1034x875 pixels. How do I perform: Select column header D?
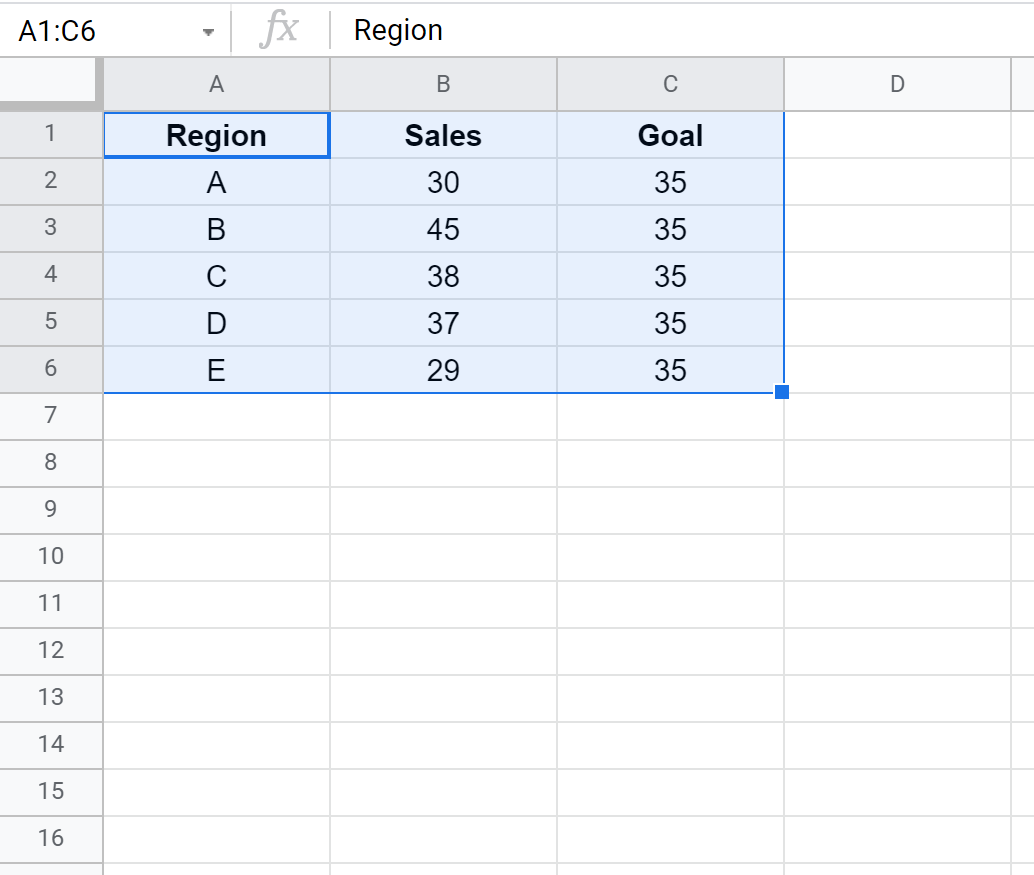point(897,83)
